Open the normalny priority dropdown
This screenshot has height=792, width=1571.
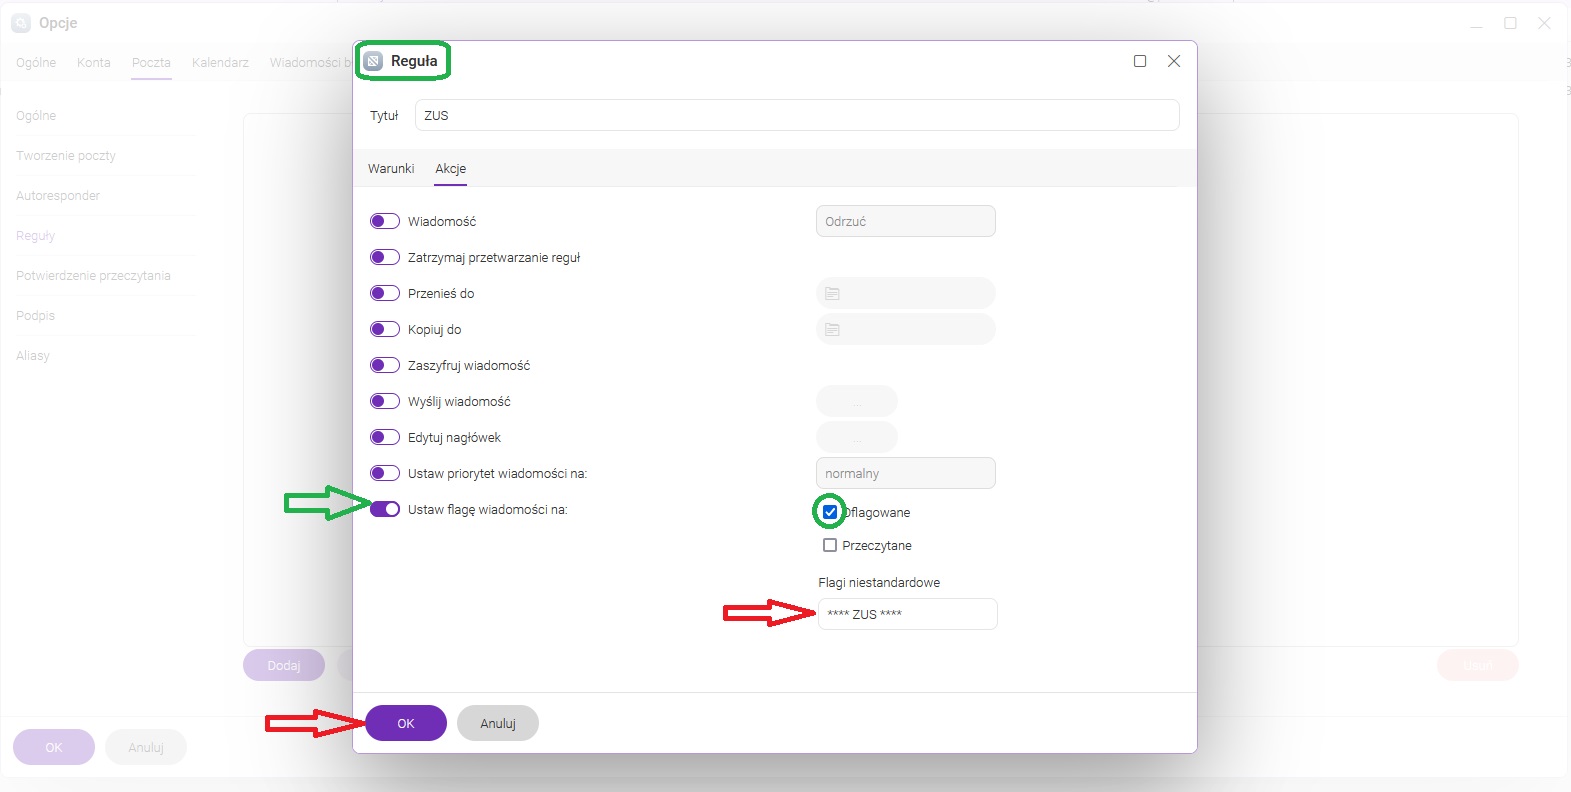coord(905,473)
